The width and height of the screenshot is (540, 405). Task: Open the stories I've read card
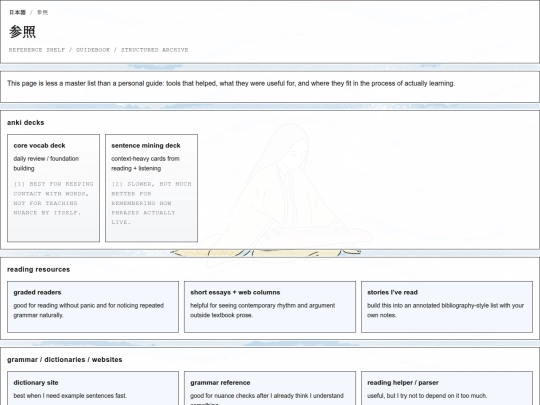point(447,307)
